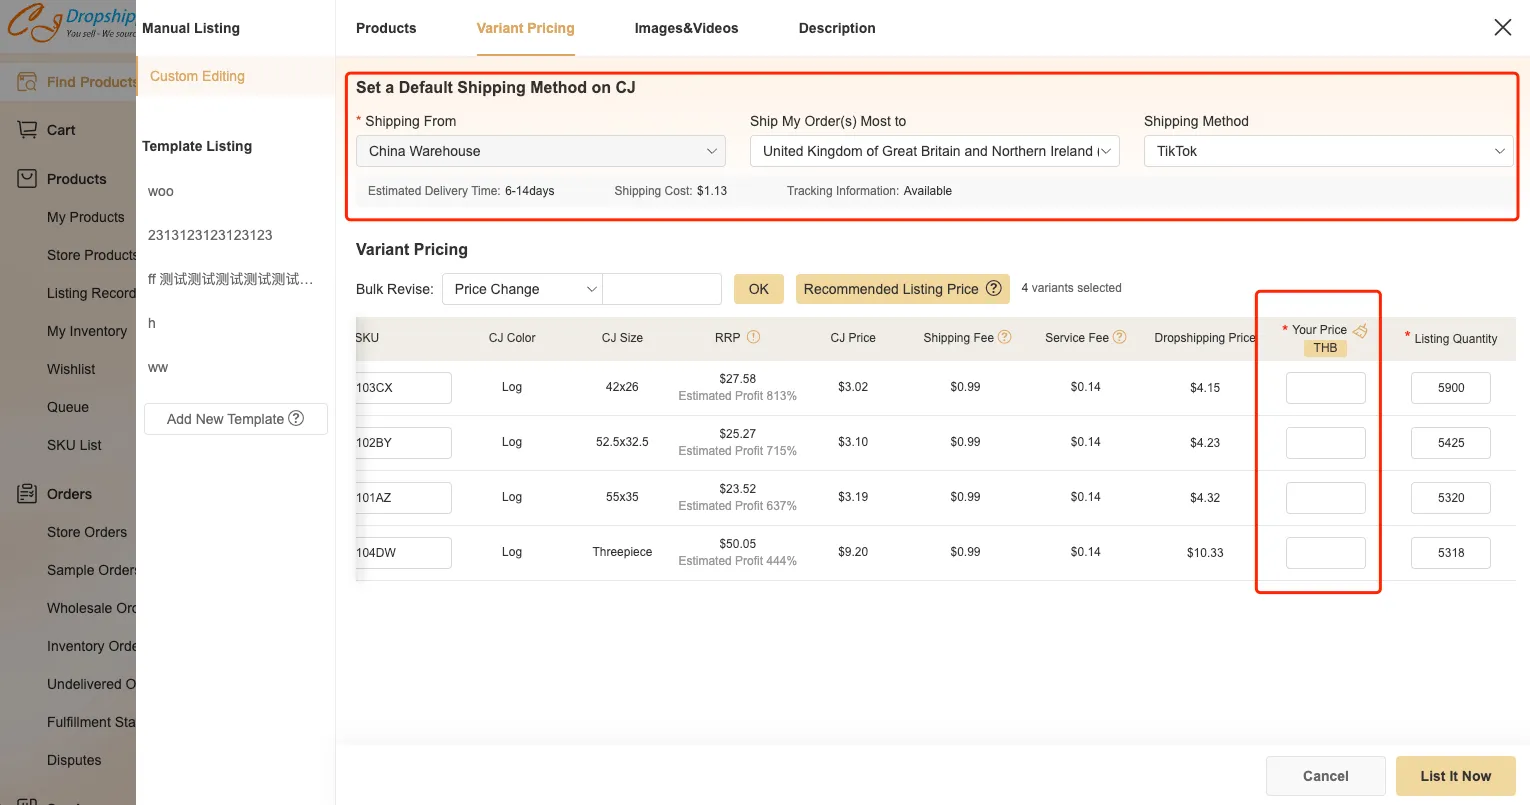Click Your Price field for SKU 103CX
Image resolution: width=1530 pixels, height=805 pixels.
click(x=1325, y=388)
